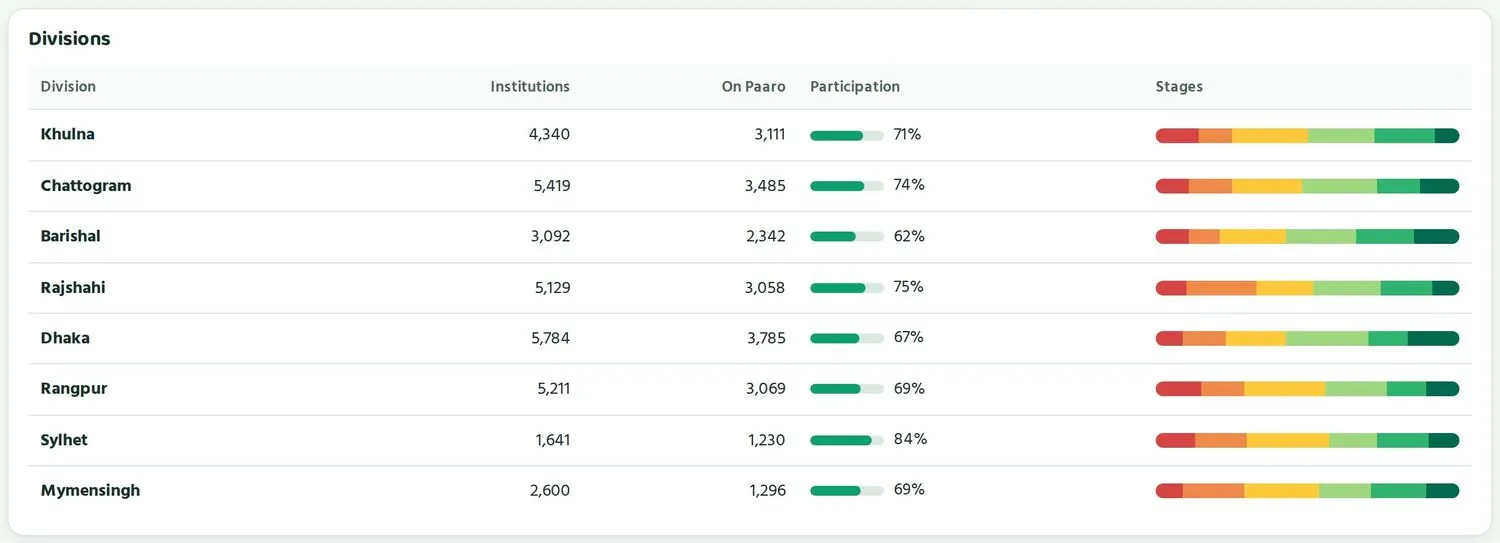Click Rajshahi stages stacked color bar

coord(1307,288)
